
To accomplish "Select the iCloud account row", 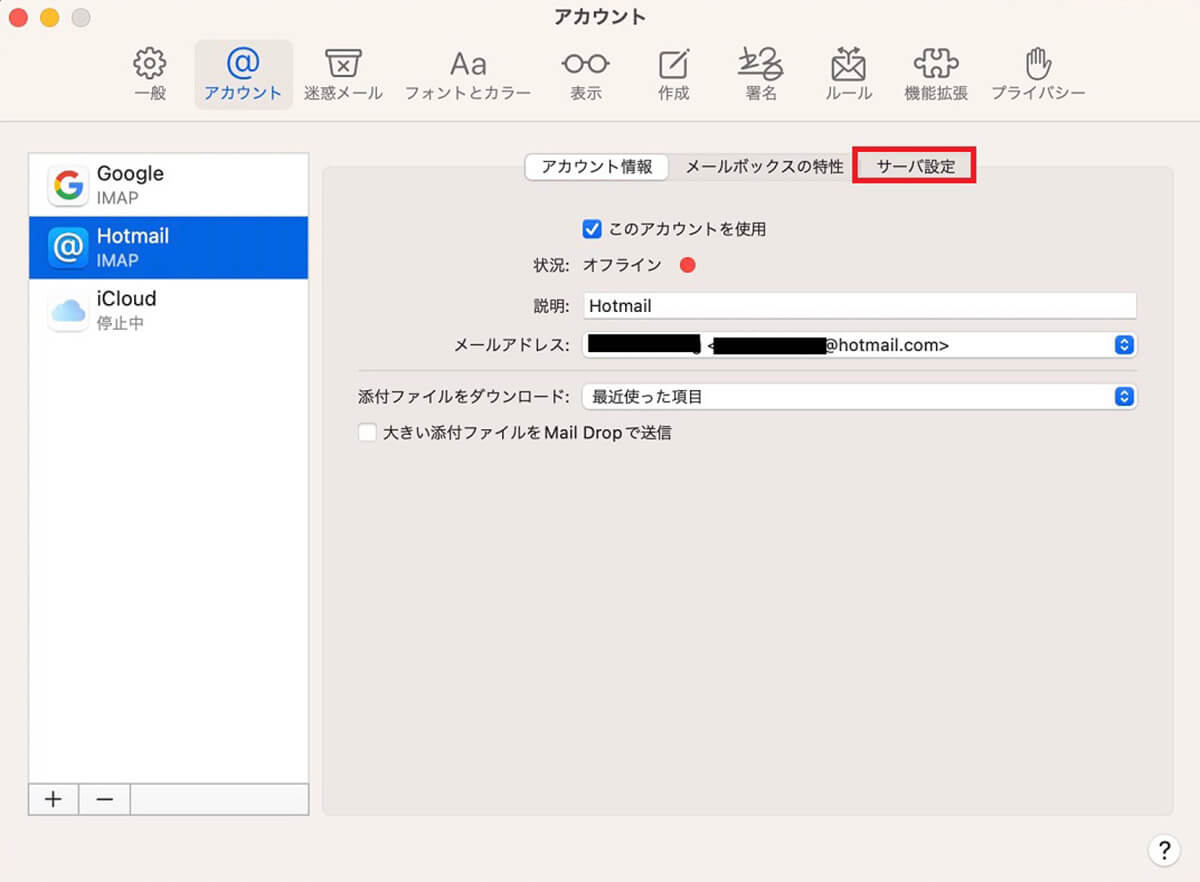I will tap(169, 310).
